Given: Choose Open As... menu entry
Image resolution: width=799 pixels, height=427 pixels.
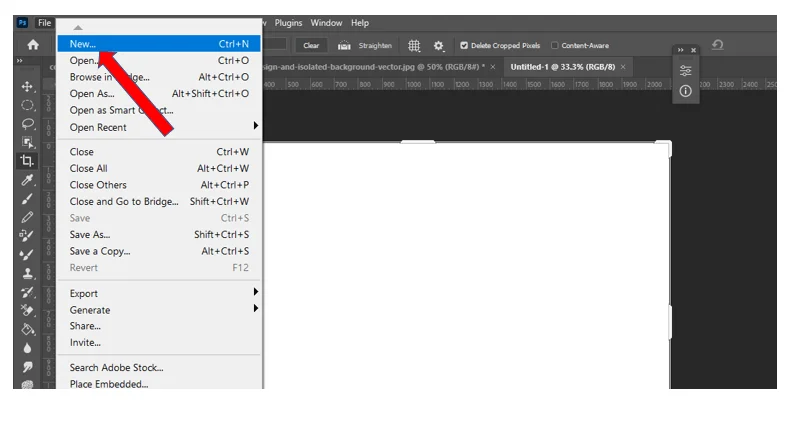Looking at the screenshot, I should coord(159,94).
